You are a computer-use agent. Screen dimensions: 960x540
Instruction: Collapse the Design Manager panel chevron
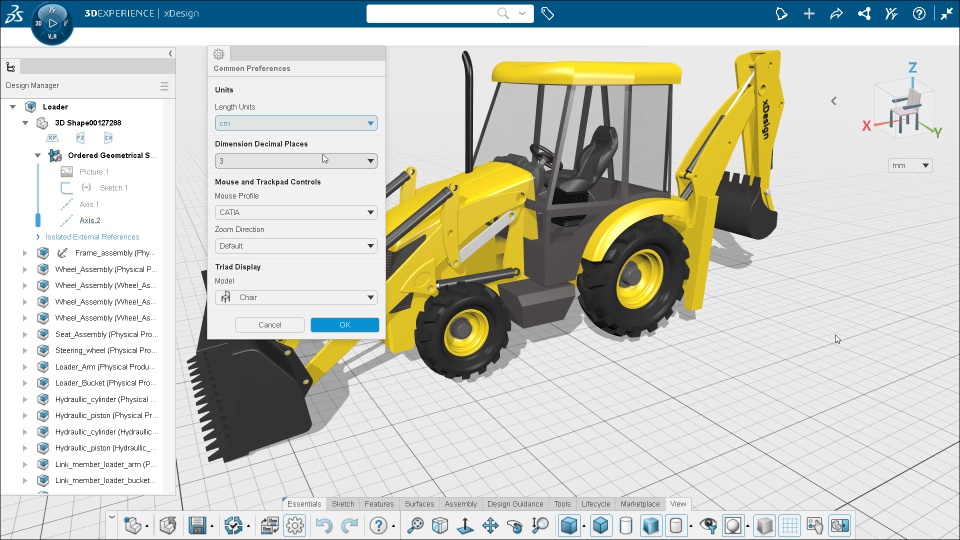click(170, 53)
